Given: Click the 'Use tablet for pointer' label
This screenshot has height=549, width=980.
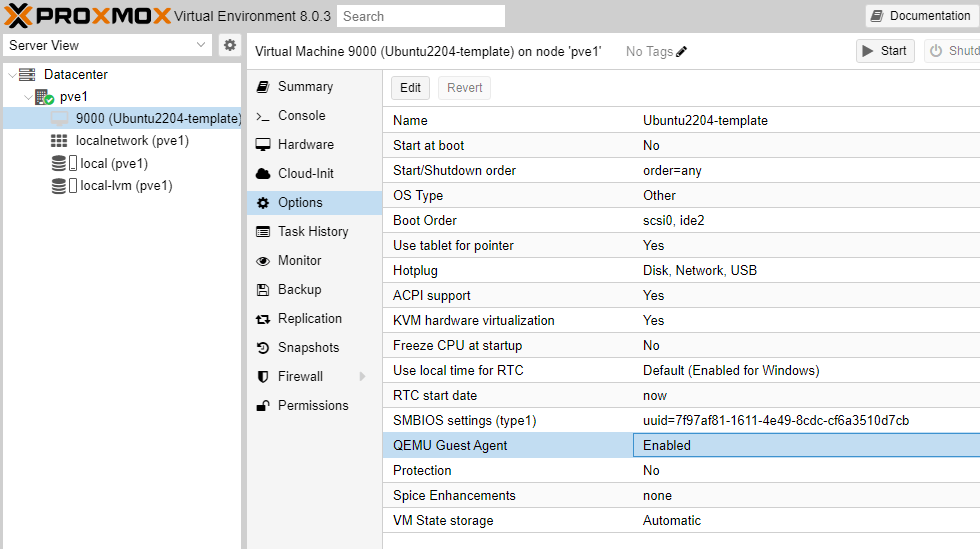Looking at the screenshot, I should (x=453, y=245).
